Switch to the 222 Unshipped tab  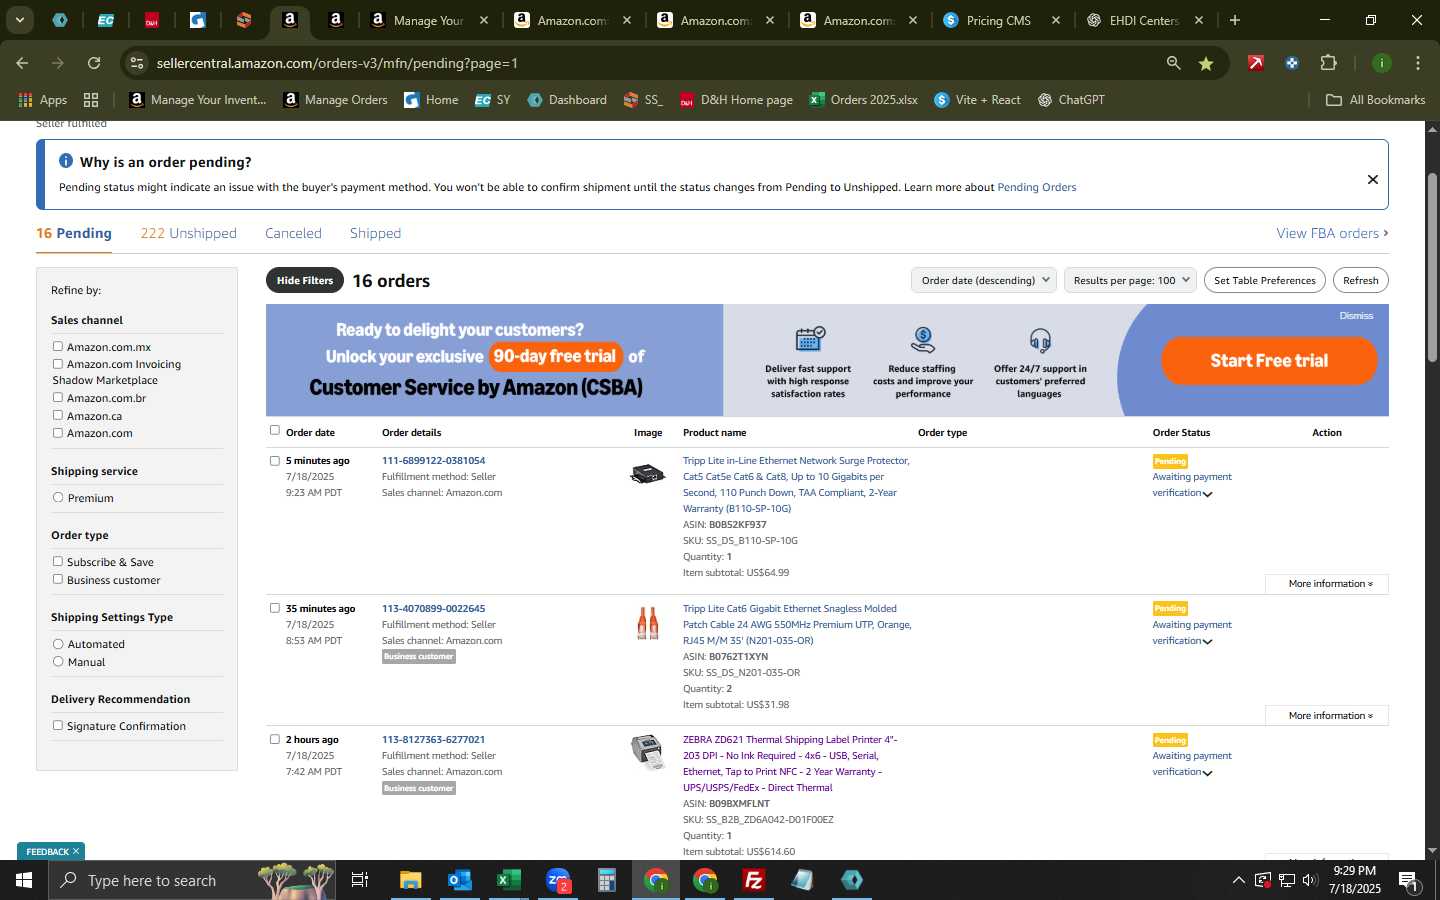188,233
